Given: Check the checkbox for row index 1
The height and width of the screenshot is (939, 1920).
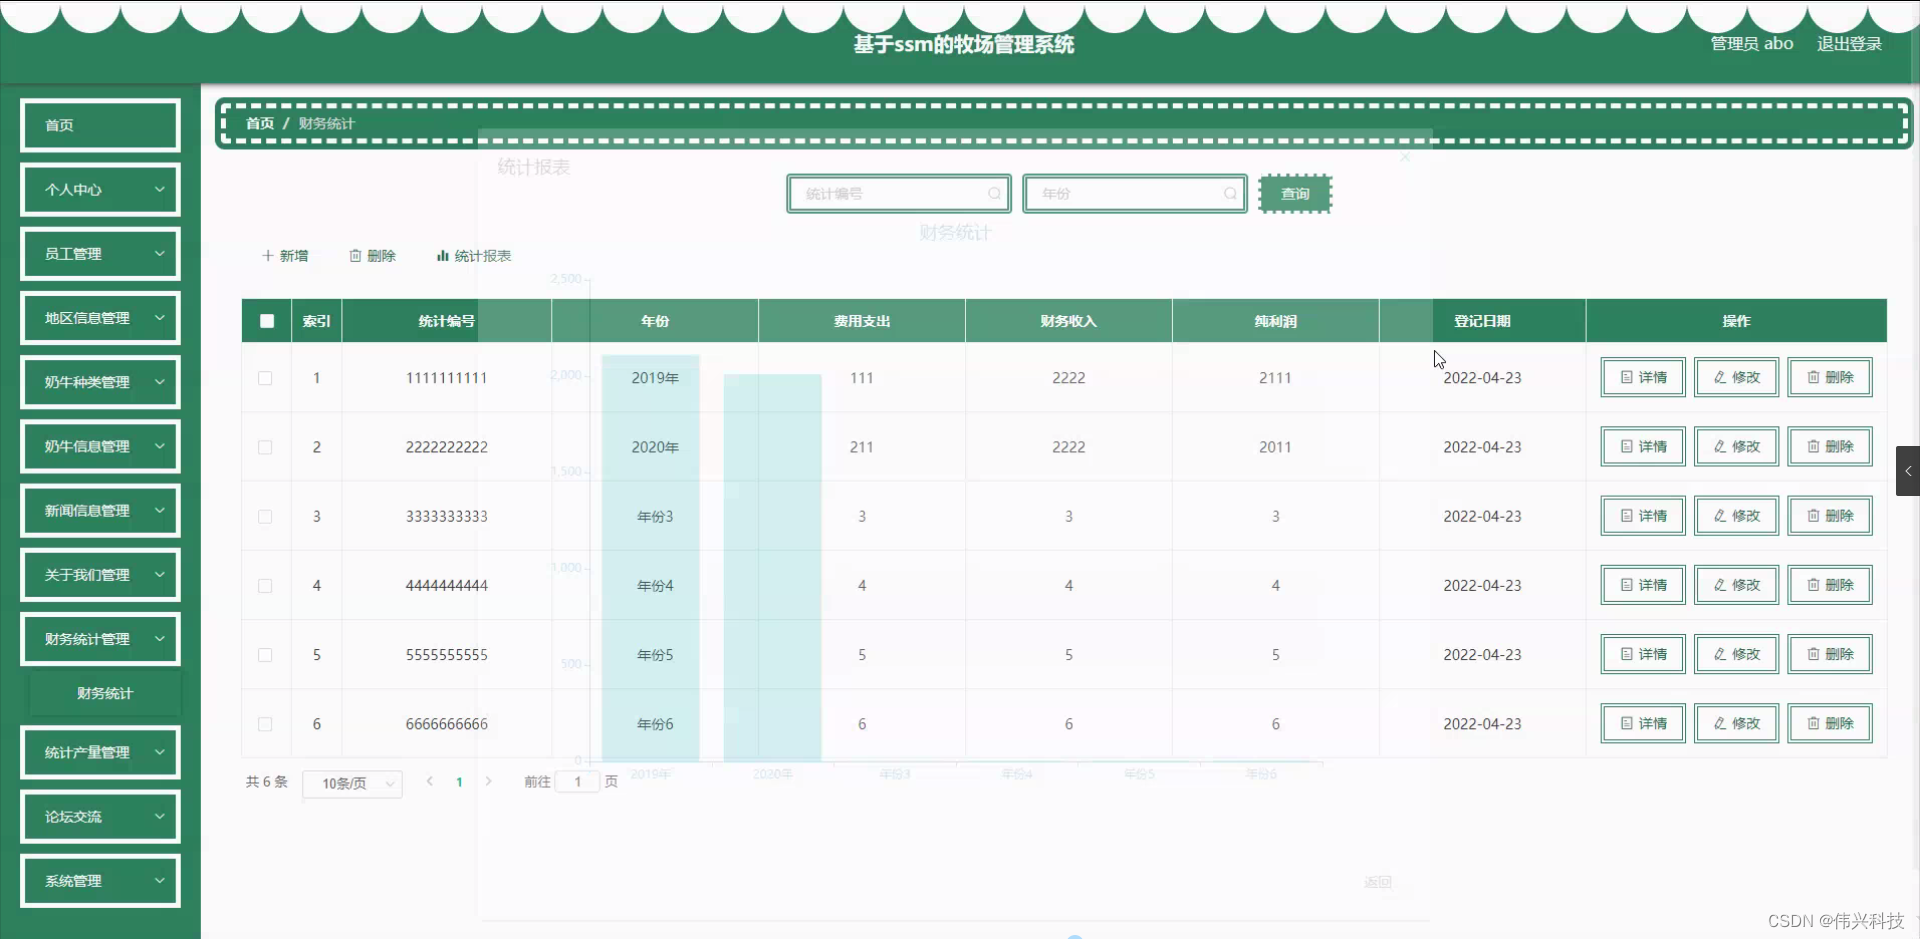Looking at the screenshot, I should click(265, 378).
